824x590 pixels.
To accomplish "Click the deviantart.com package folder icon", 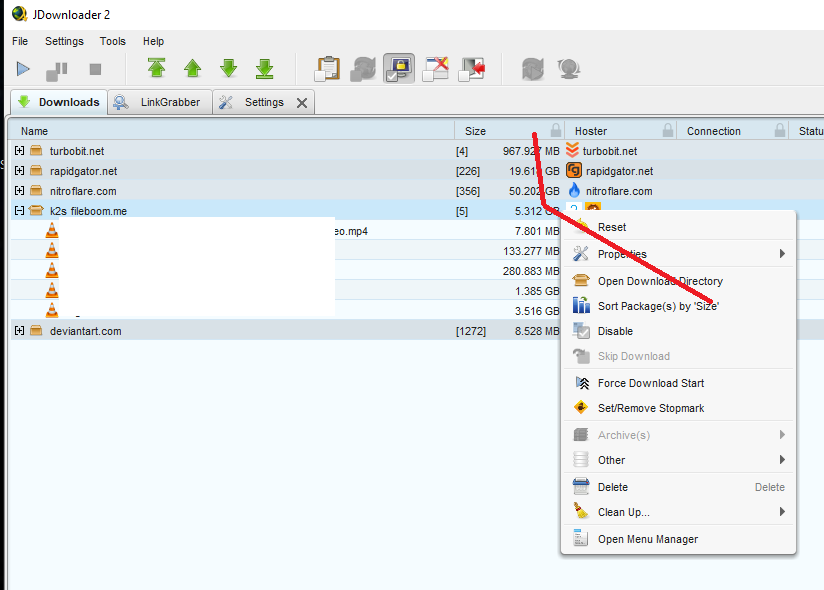I will coord(36,330).
